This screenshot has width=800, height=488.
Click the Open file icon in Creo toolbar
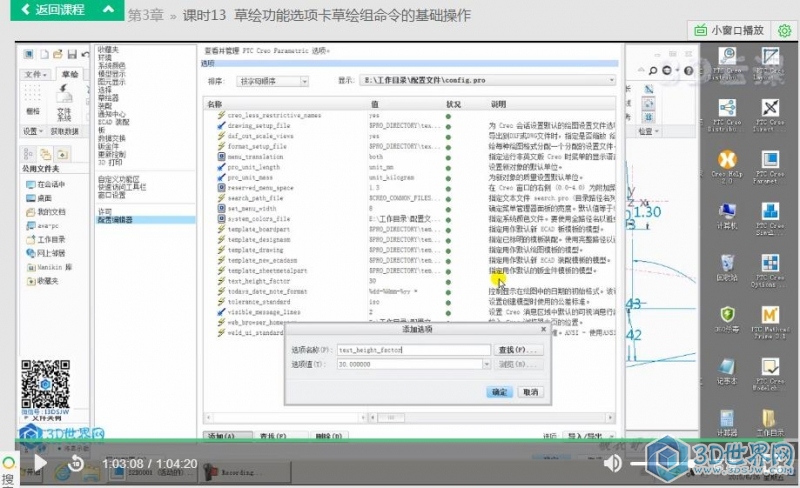click(58, 54)
